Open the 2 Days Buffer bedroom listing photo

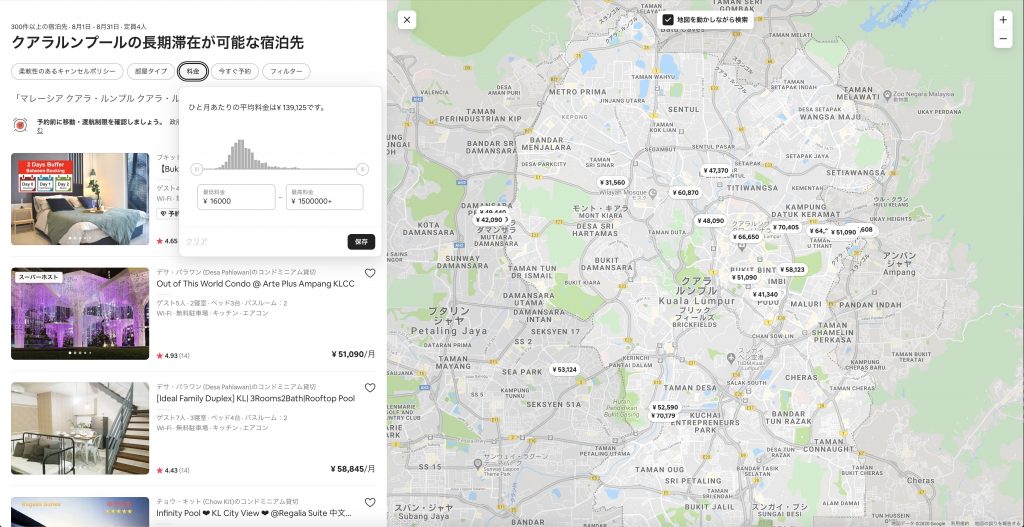pos(80,199)
